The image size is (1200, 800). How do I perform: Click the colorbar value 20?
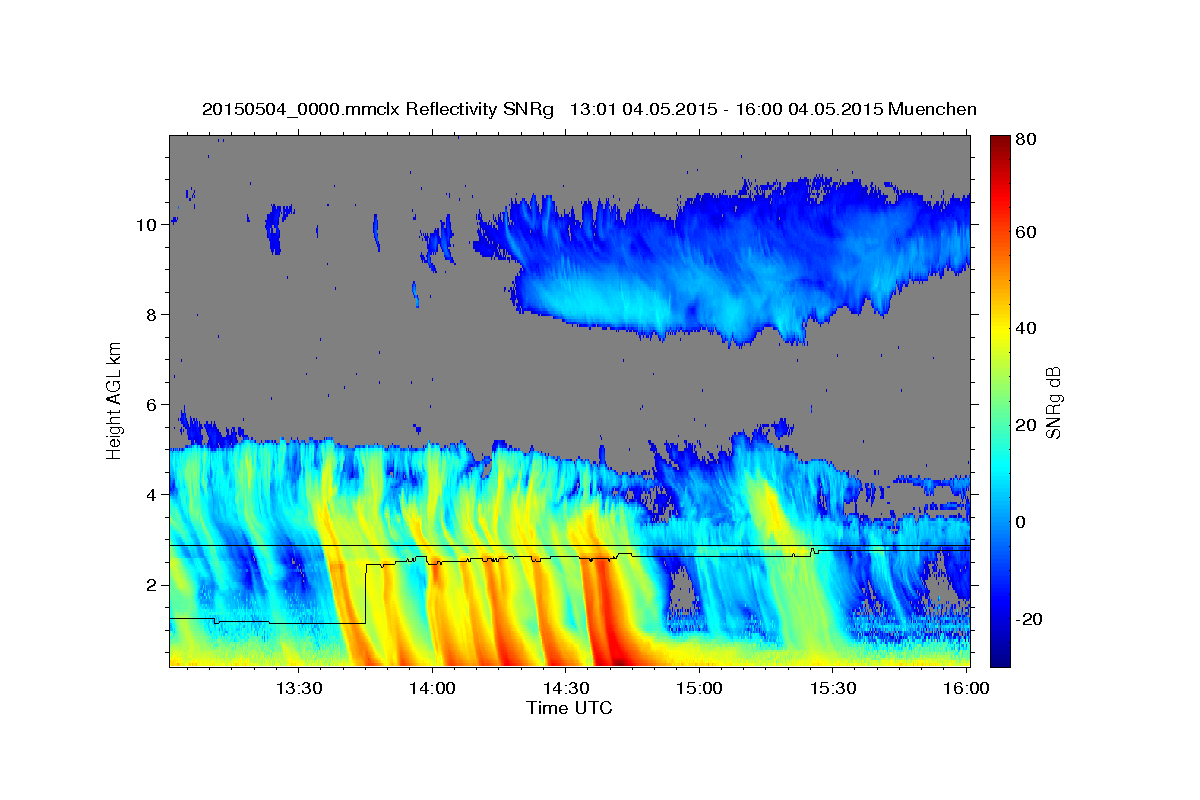click(1026, 425)
